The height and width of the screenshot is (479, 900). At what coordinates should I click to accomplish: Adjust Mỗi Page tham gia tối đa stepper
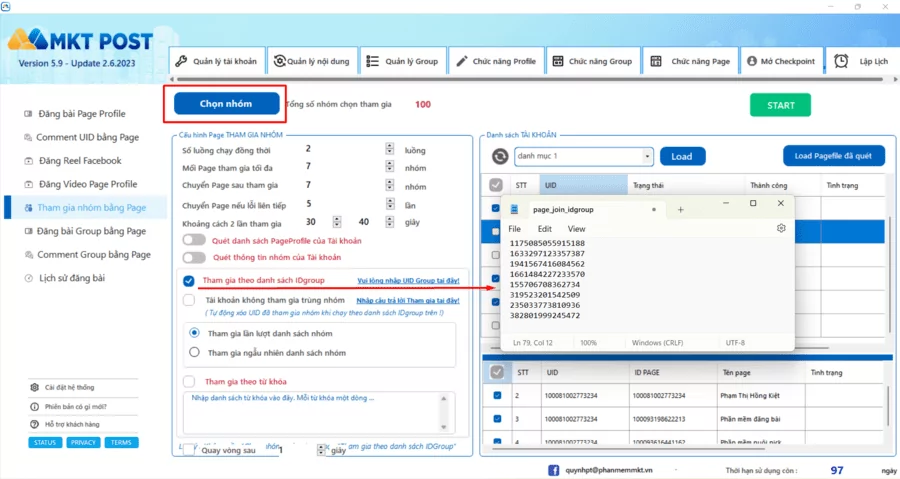coord(390,167)
